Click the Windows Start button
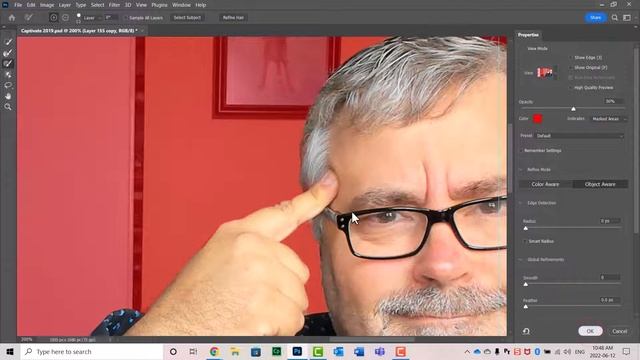 tap(10, 351)
